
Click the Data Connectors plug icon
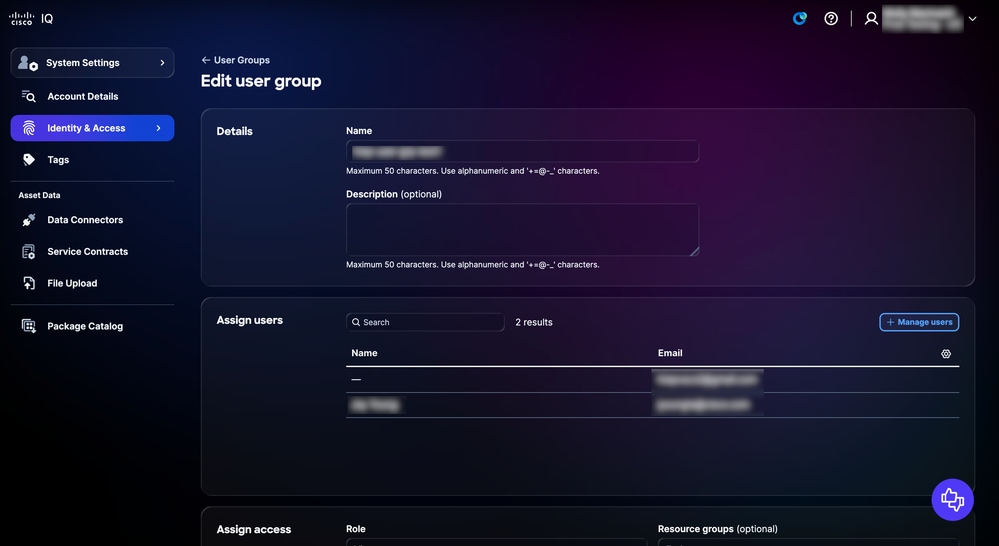tap(29, 220)
